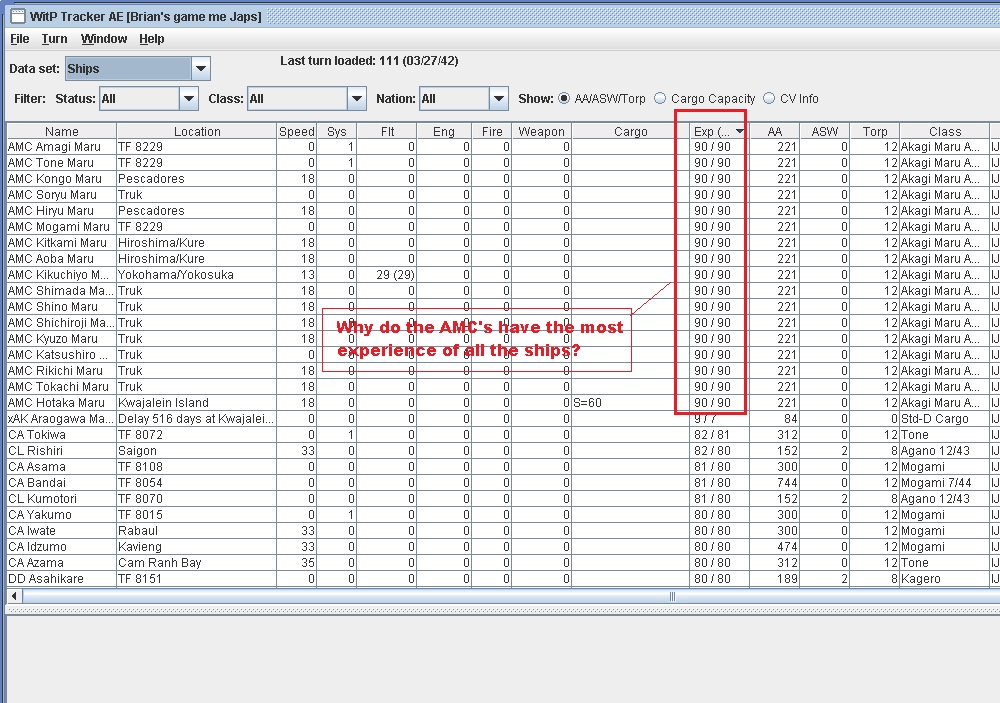Select the CL Rishiri row
This screenshot has width=1000, height=703.
point(503,450)
